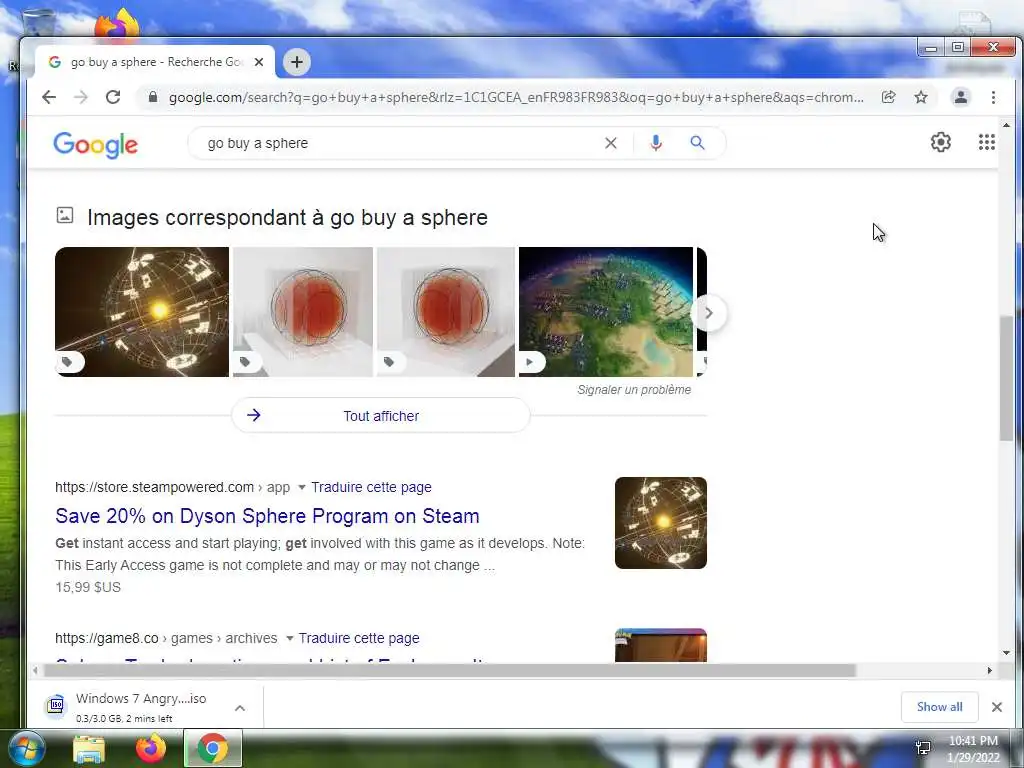This screenshot has height=768, width=1024.
Task: Open Steam result side thumbnail
Action: click(x=661, y=522)
